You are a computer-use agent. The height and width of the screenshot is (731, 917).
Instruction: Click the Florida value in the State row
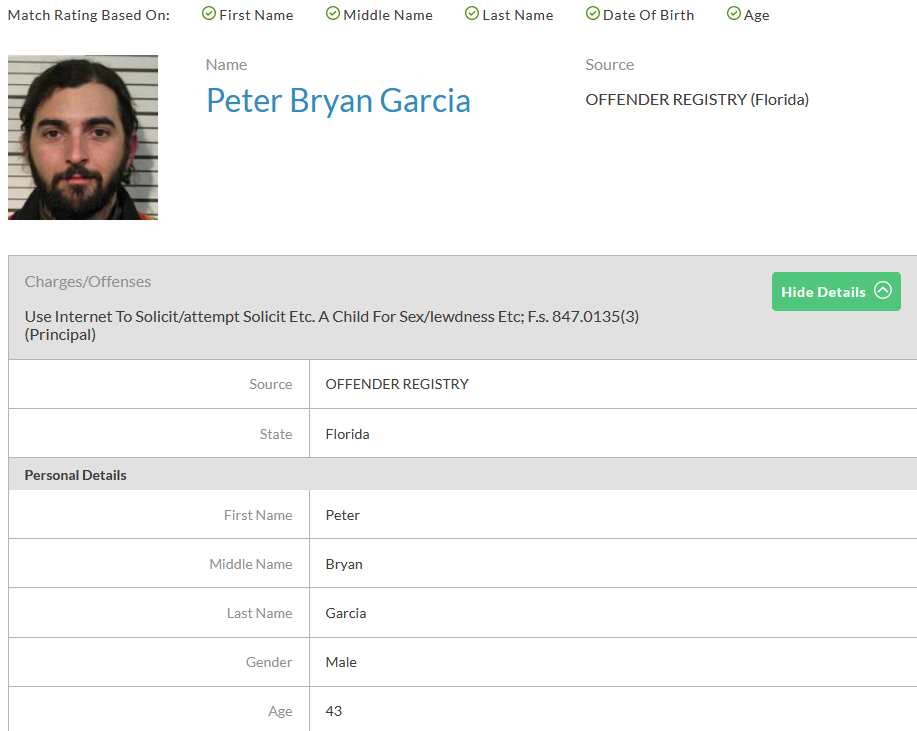[347, 434]
